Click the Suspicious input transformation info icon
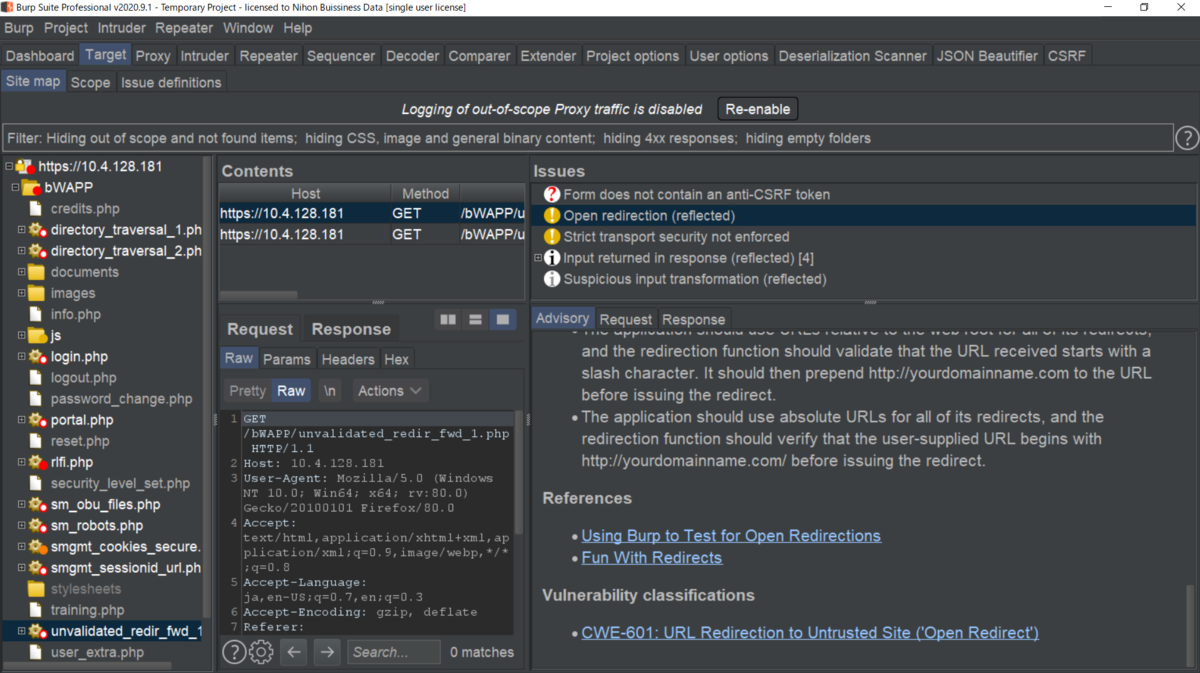Image resolution: width=1200 pixels, height=673 pixels. click(552, 279)
